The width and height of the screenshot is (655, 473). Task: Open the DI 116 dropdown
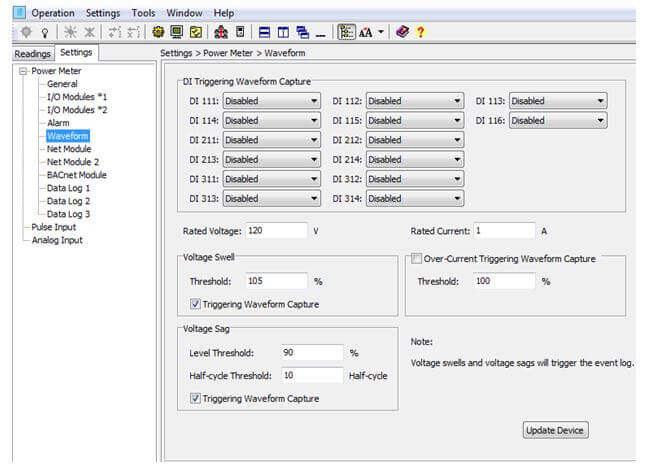557,120
